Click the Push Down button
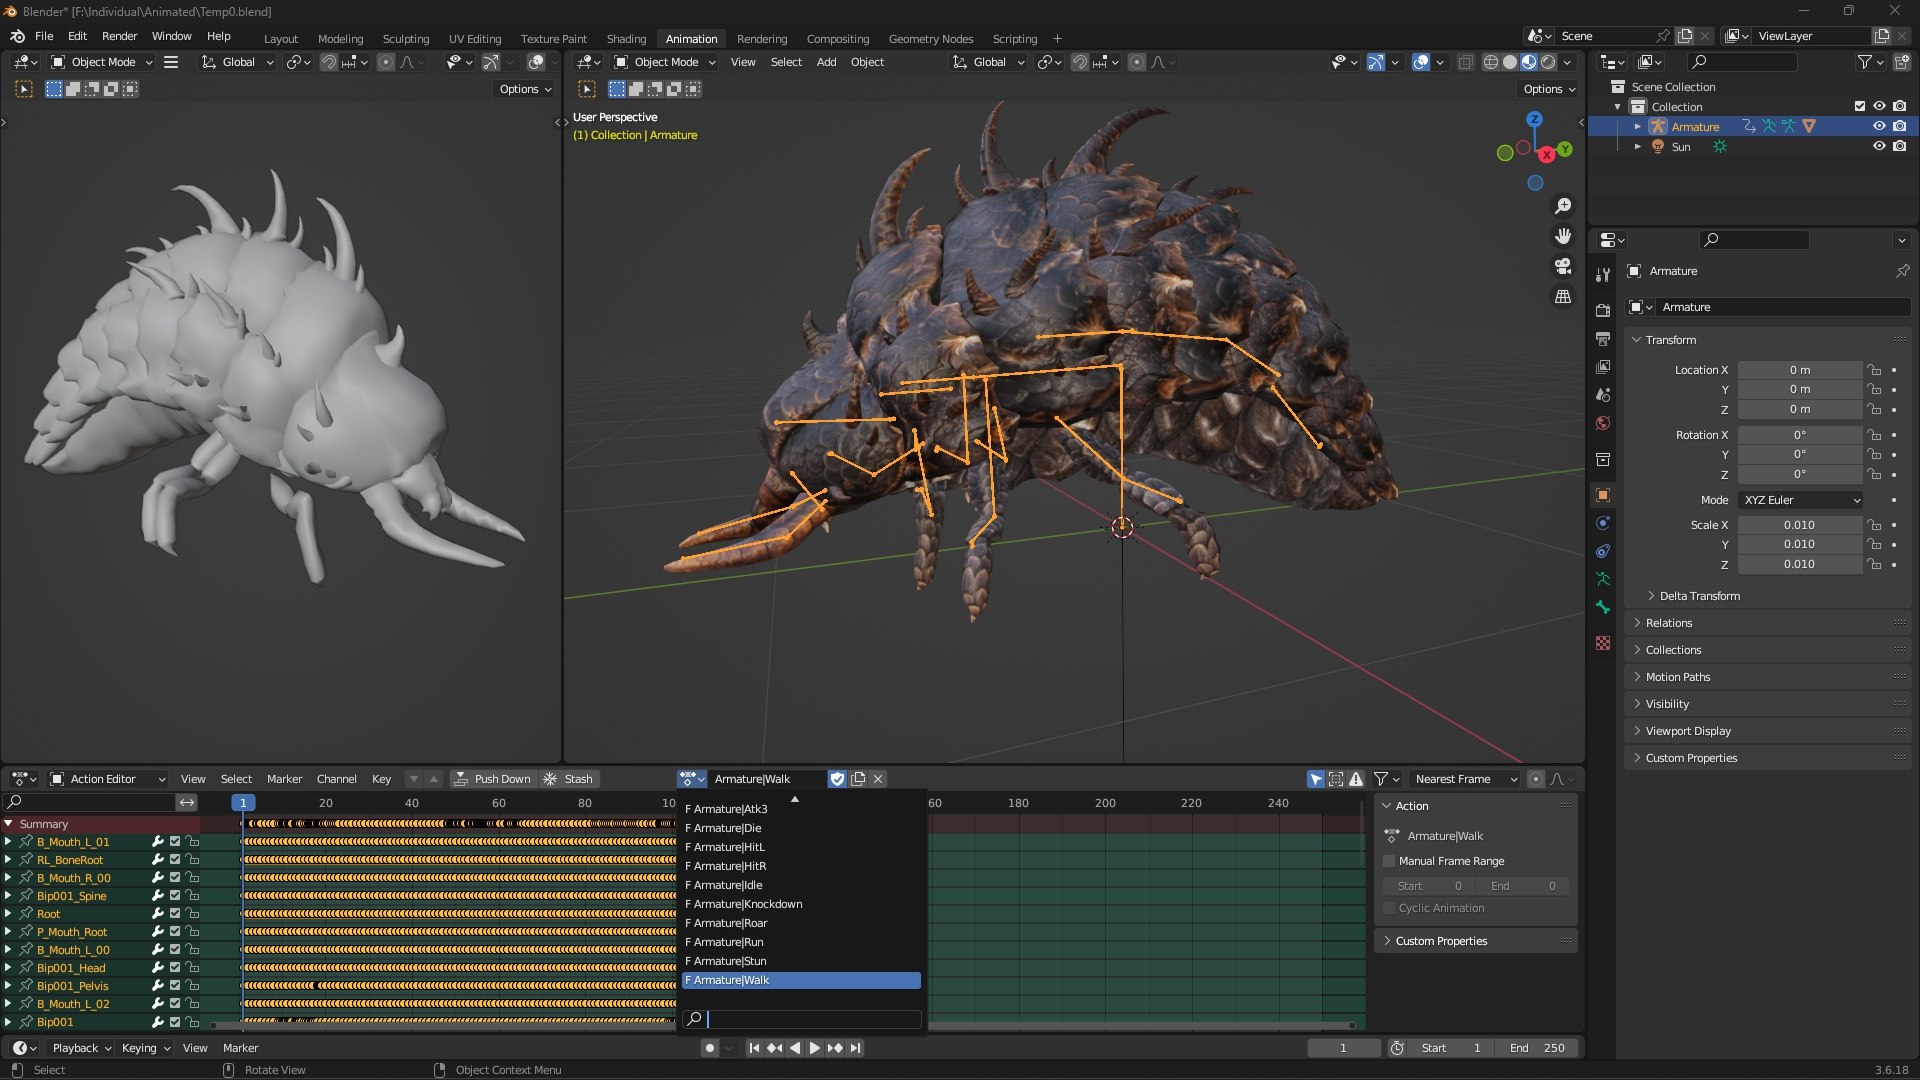Image resolution: width=1920 pixels, height=1080 pixels. [492, 779]
